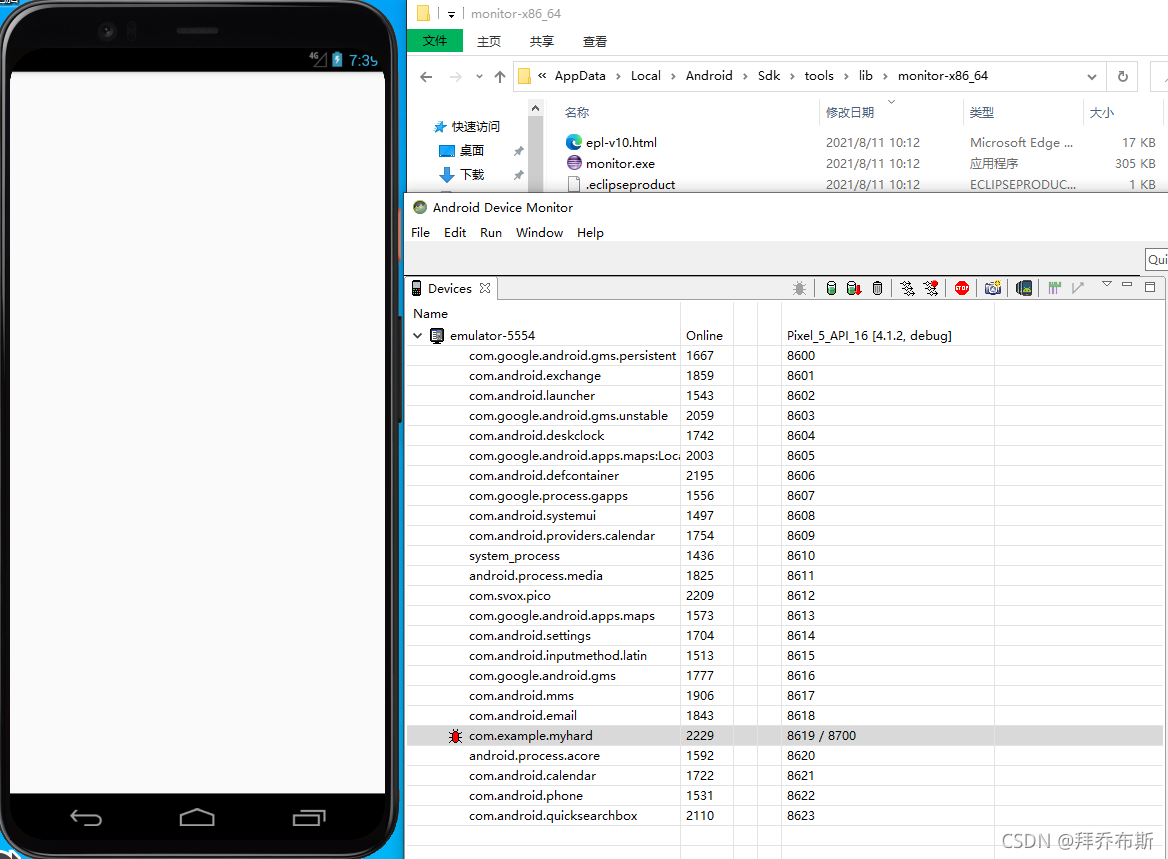Click the red bug icon beside com.example.myhard

455,736
